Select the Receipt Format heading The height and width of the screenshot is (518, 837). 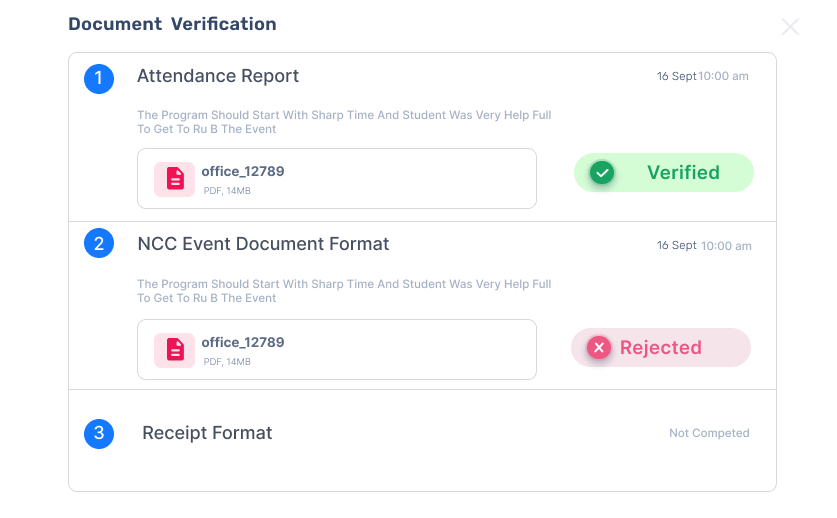pos(207,433)
